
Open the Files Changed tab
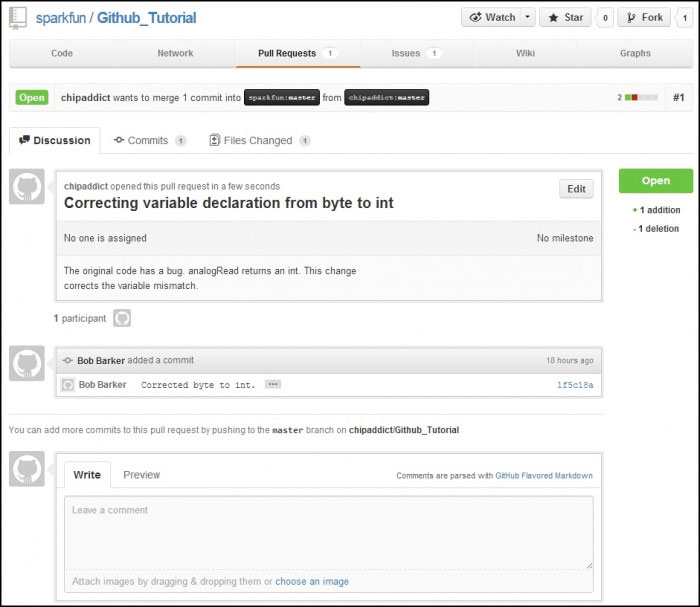(x=257, y=141)
